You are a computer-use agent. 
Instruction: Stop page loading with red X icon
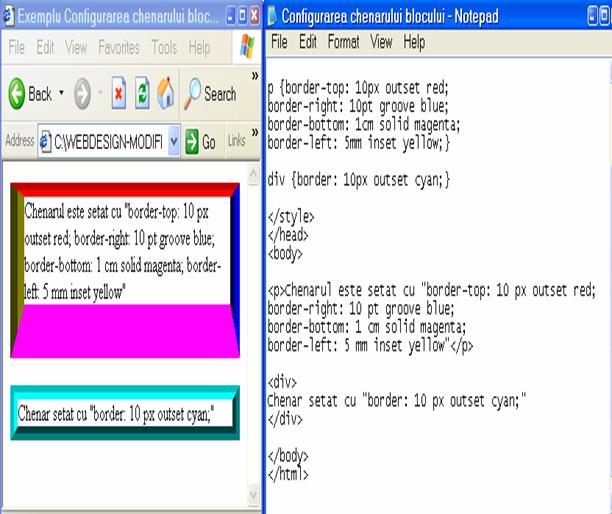point(119,93)
